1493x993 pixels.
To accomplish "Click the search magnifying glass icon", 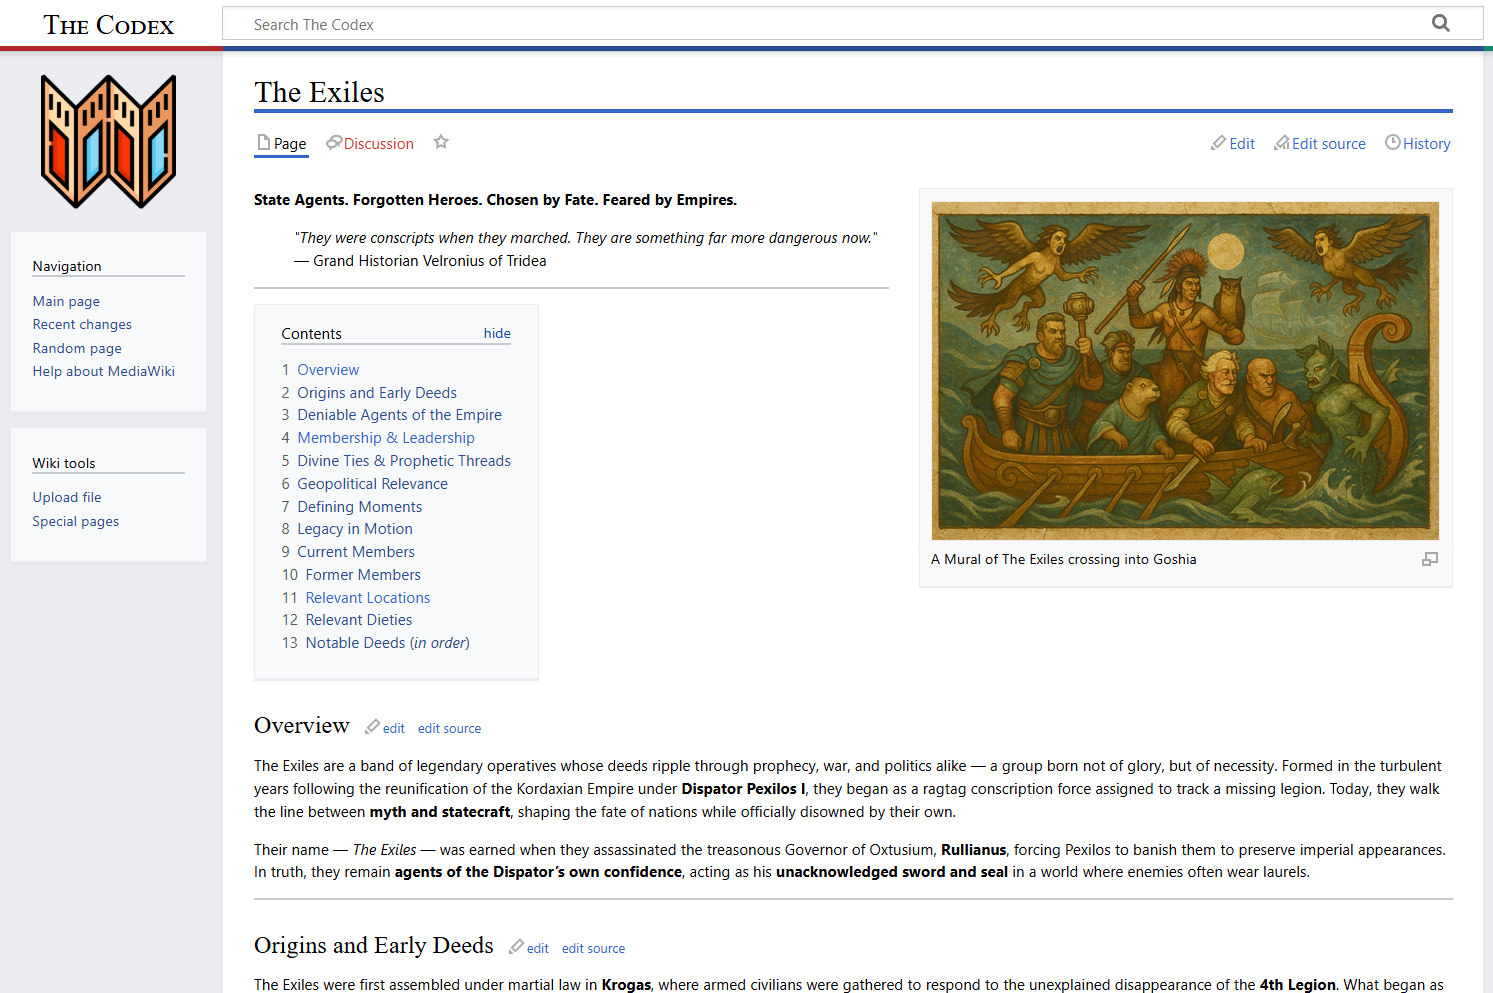I will (1440, 23).
